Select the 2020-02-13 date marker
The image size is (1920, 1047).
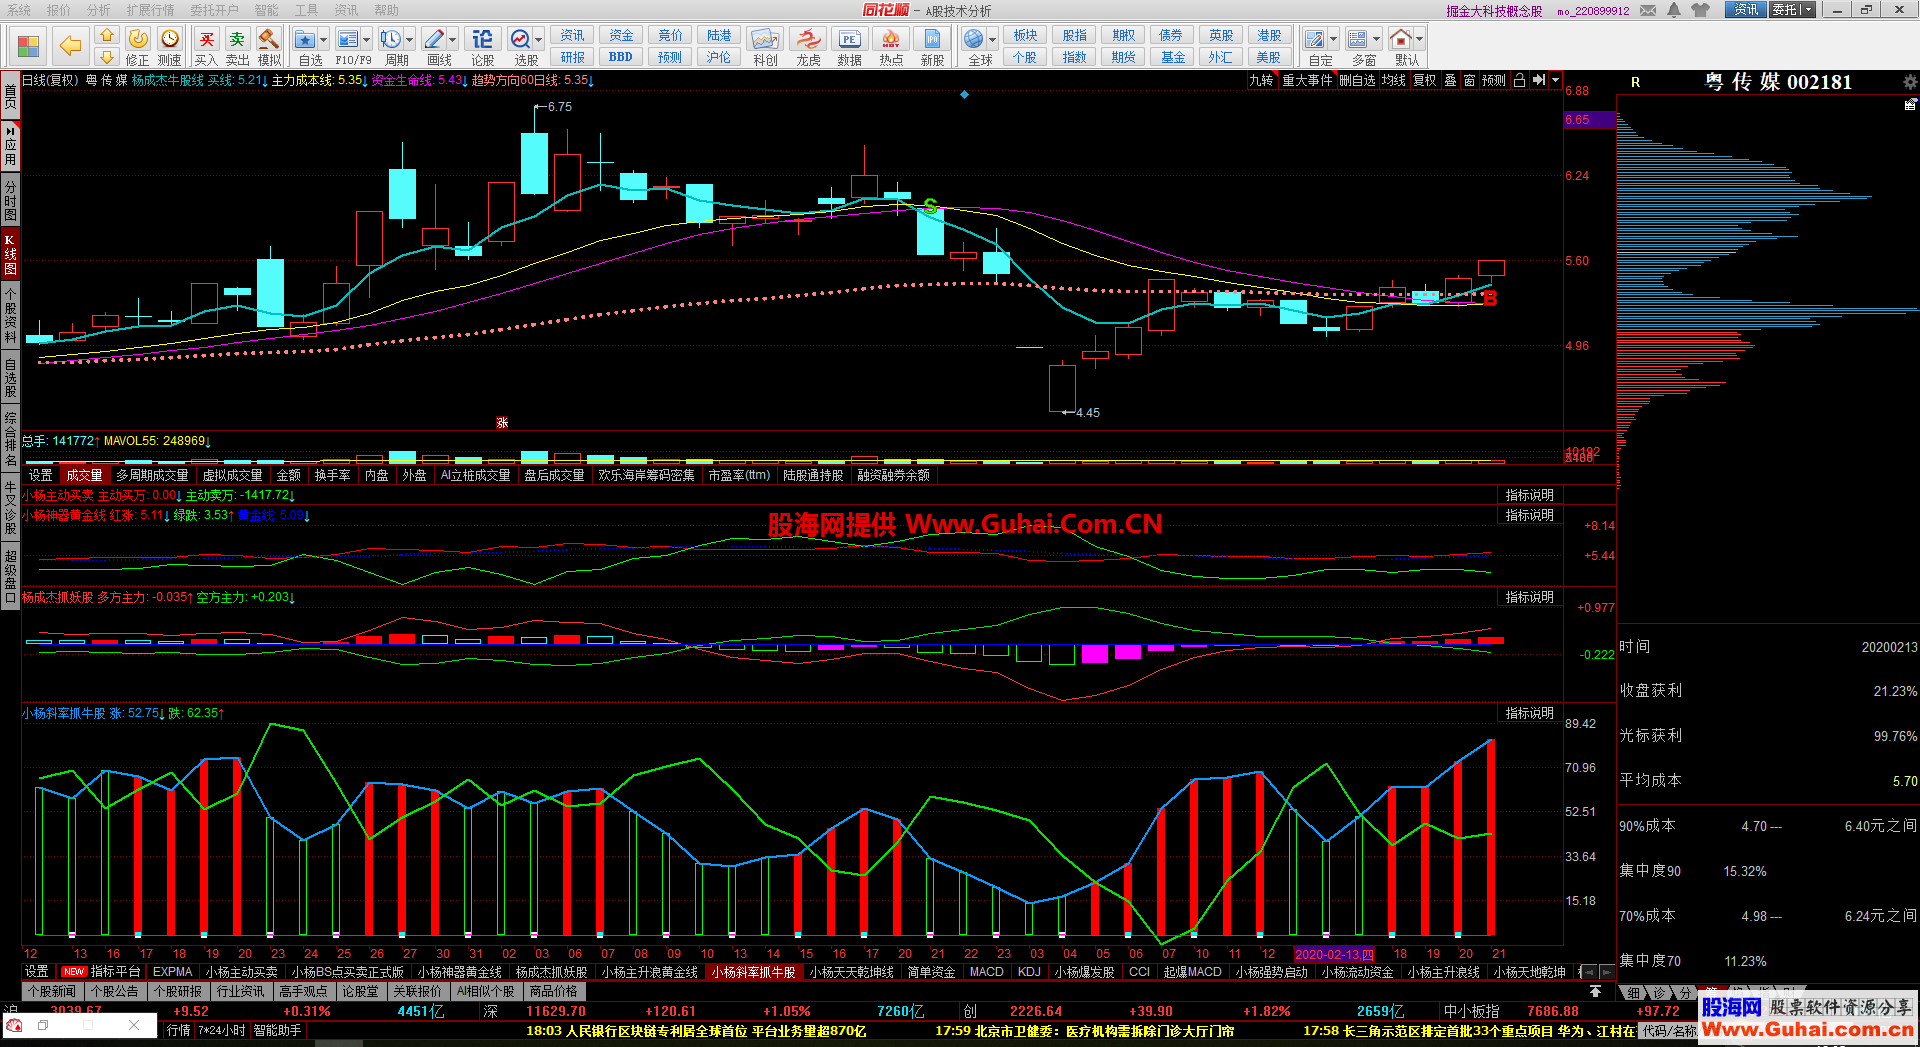click(x=1334, y=954)
